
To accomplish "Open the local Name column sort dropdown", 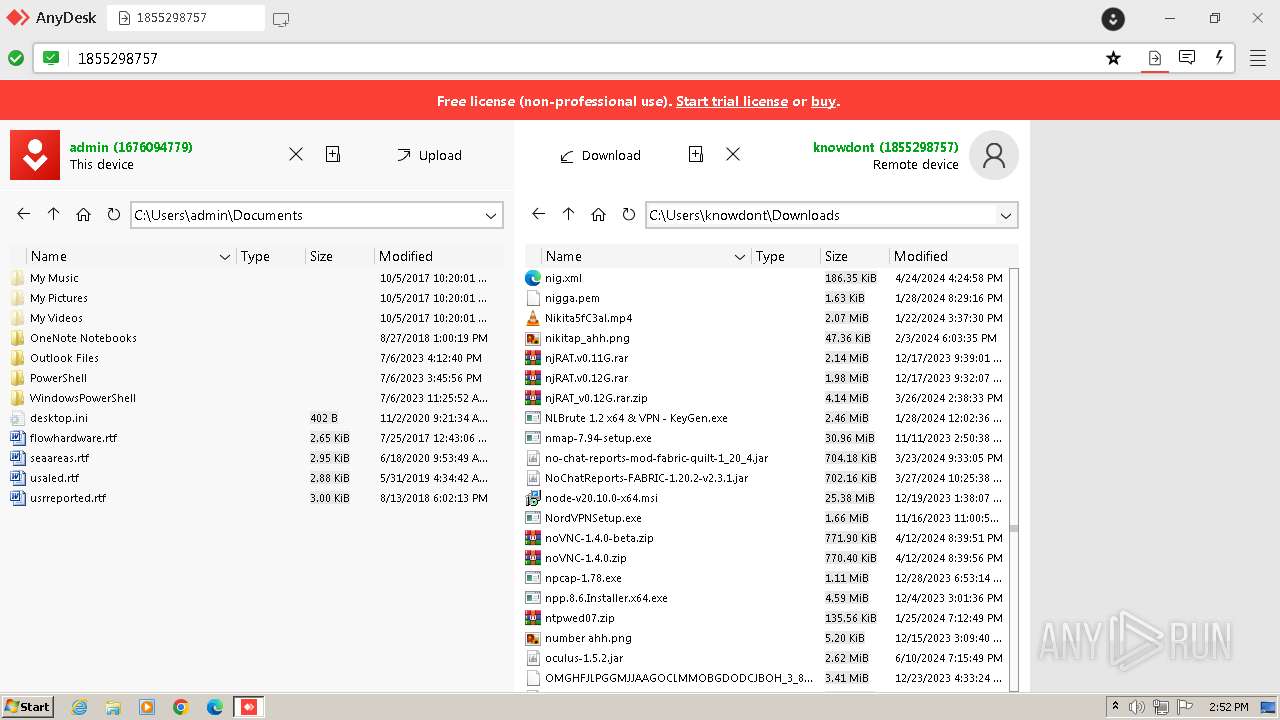I will [x=225, y=257].
